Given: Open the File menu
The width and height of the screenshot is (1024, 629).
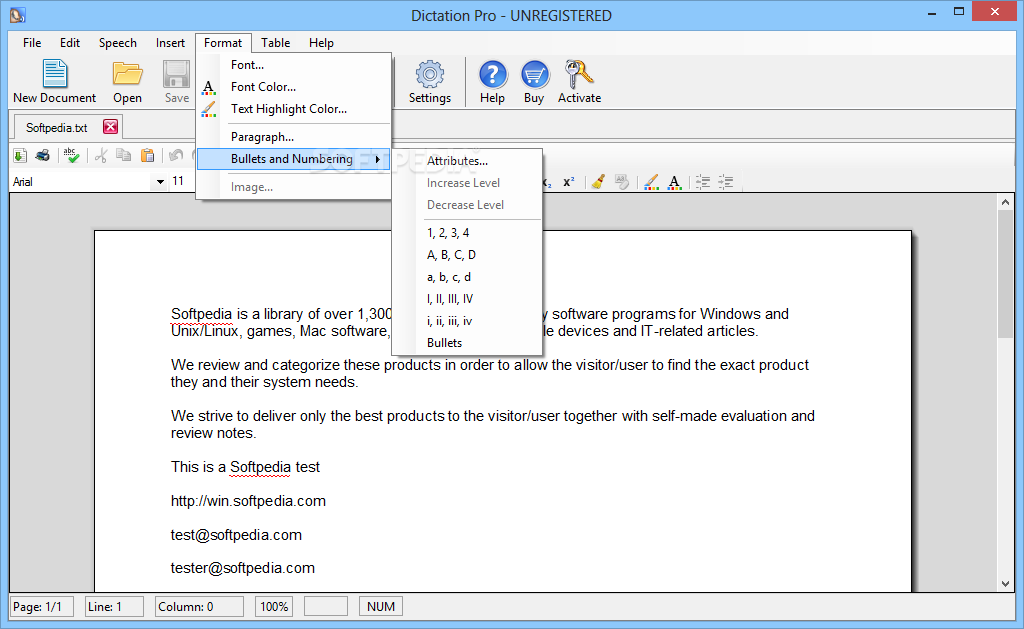Looking at the screenshot, I should pos(32,42).
